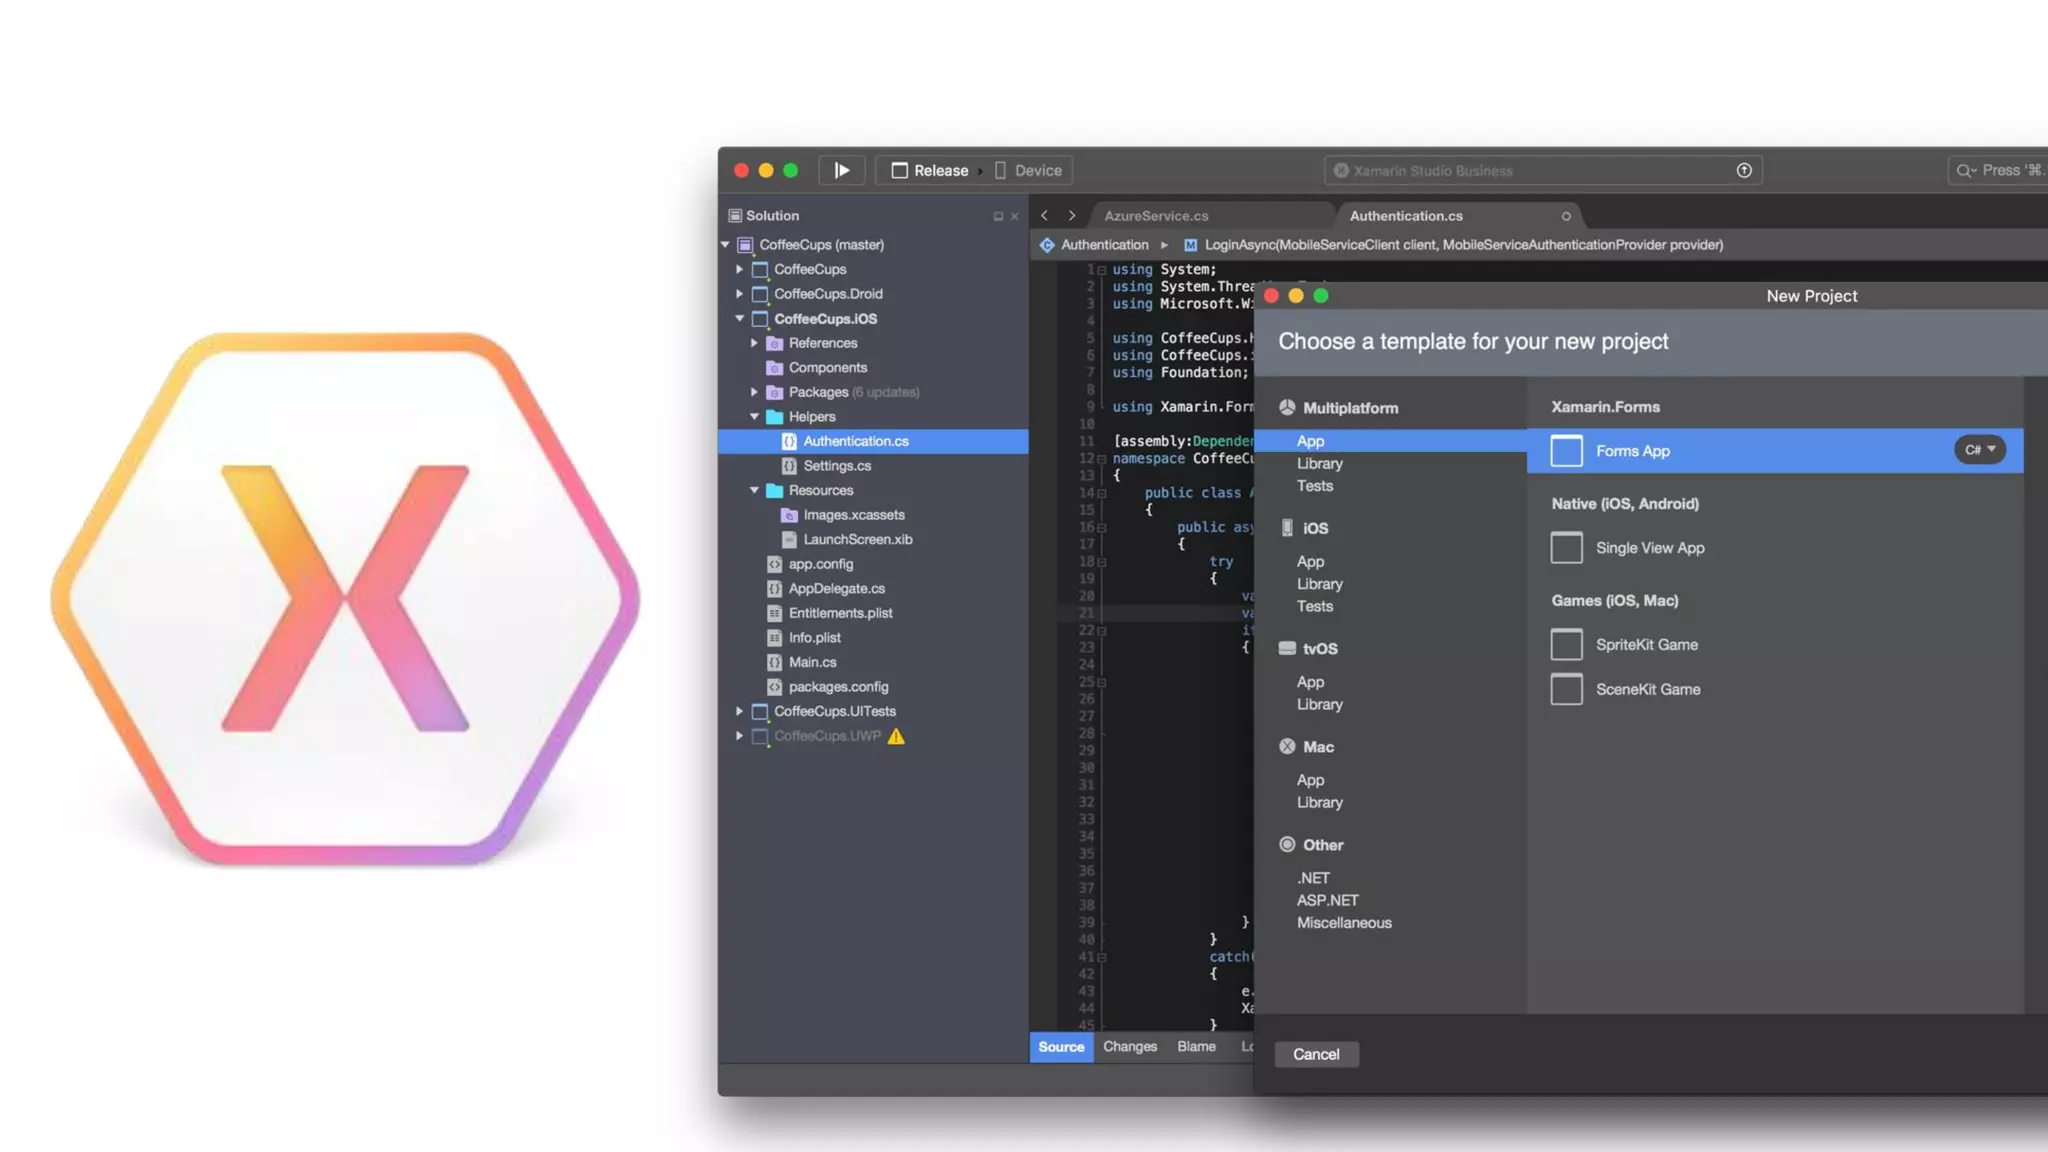Click the Single View App template icon

(x=1566, y=548)
